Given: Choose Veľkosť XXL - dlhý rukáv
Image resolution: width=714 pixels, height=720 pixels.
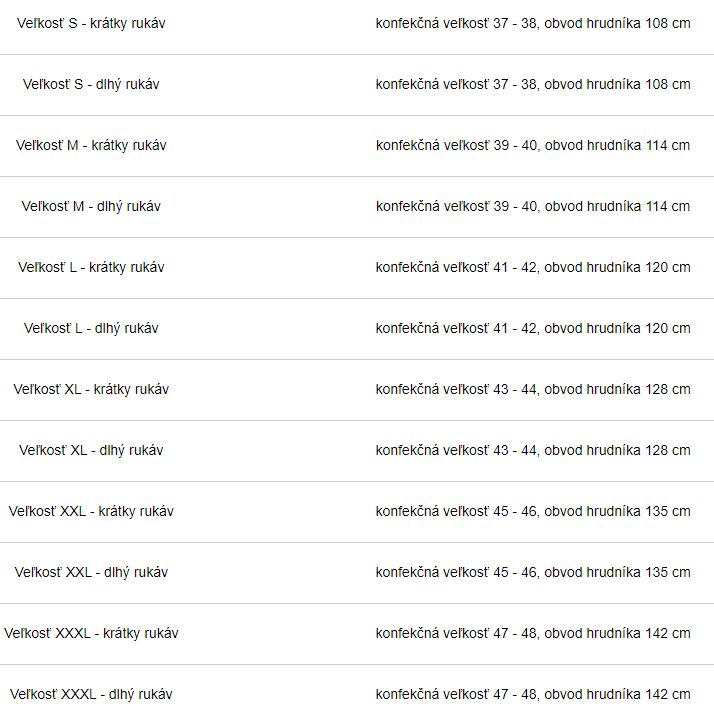Looking at the screenshot, I should [x=91, y=573].
